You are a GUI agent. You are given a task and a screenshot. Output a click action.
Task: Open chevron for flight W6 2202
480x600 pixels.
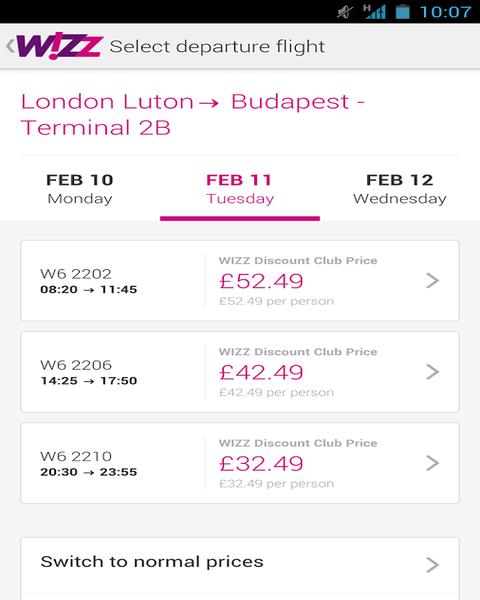coord(433,280)
